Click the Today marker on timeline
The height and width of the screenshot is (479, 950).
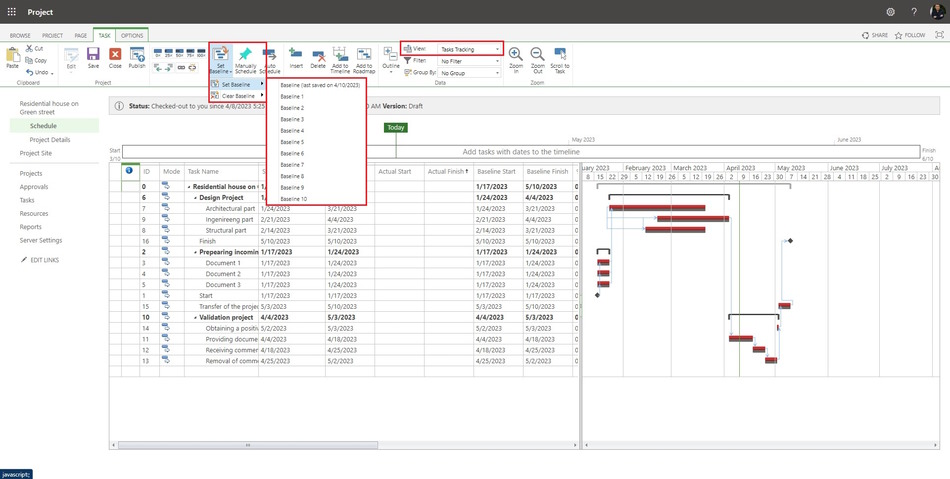point(396,128)
